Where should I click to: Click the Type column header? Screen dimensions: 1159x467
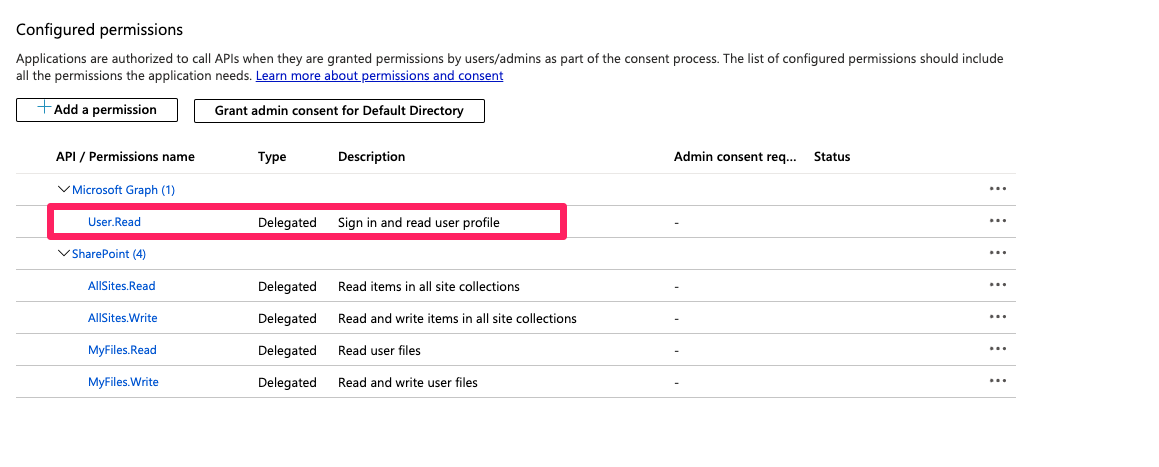(x=272, y=157)
